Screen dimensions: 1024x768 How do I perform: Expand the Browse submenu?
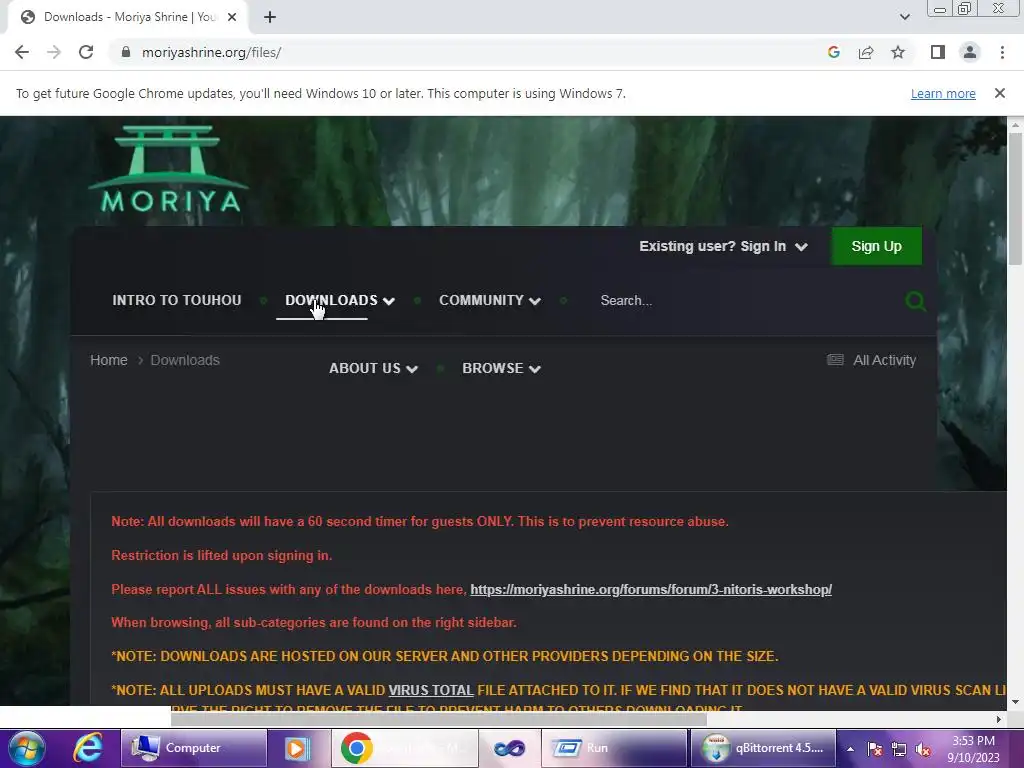tap(501, 368)
